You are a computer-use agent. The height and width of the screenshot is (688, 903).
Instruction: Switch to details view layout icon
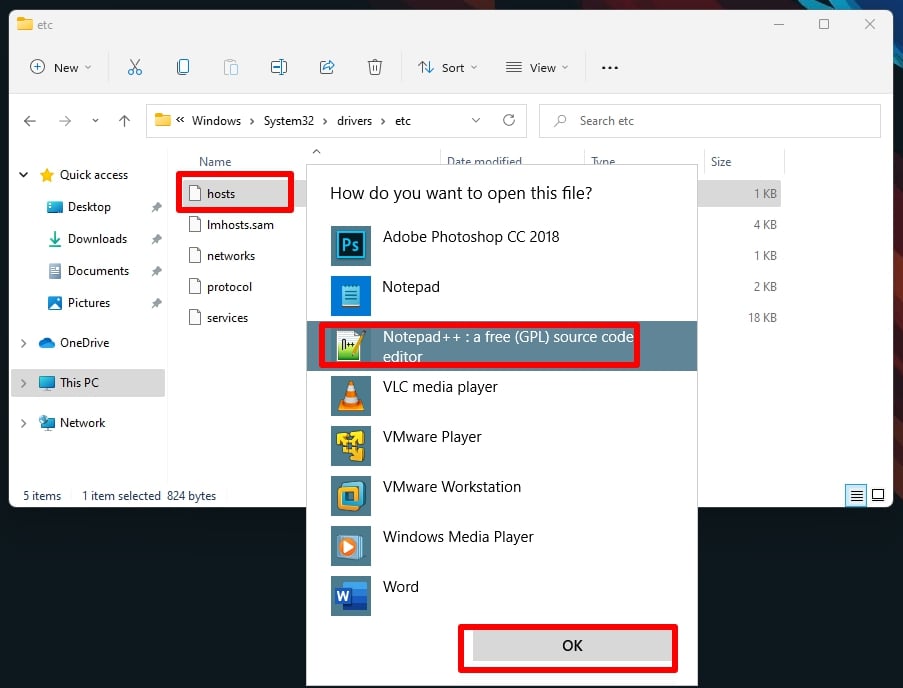point(856,496)
